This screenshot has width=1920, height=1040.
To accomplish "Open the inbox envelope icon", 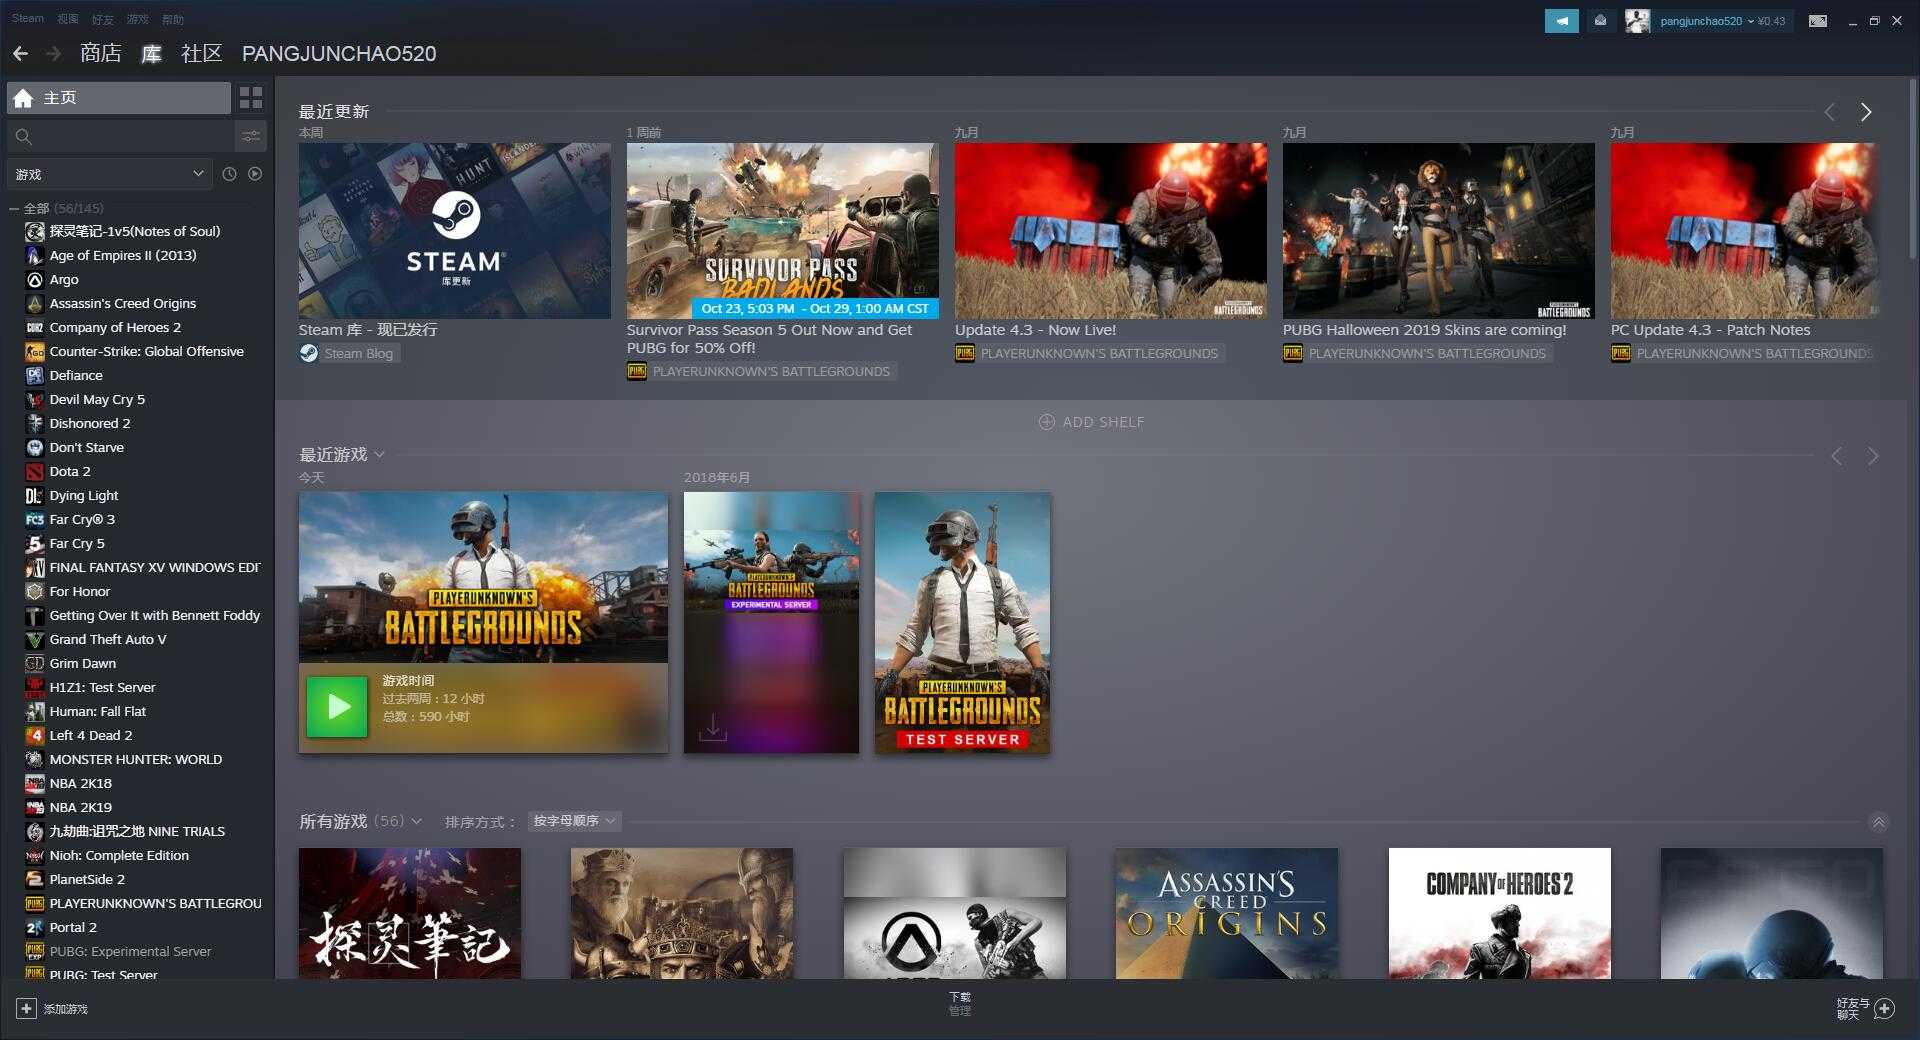I will pos(1600,21).
